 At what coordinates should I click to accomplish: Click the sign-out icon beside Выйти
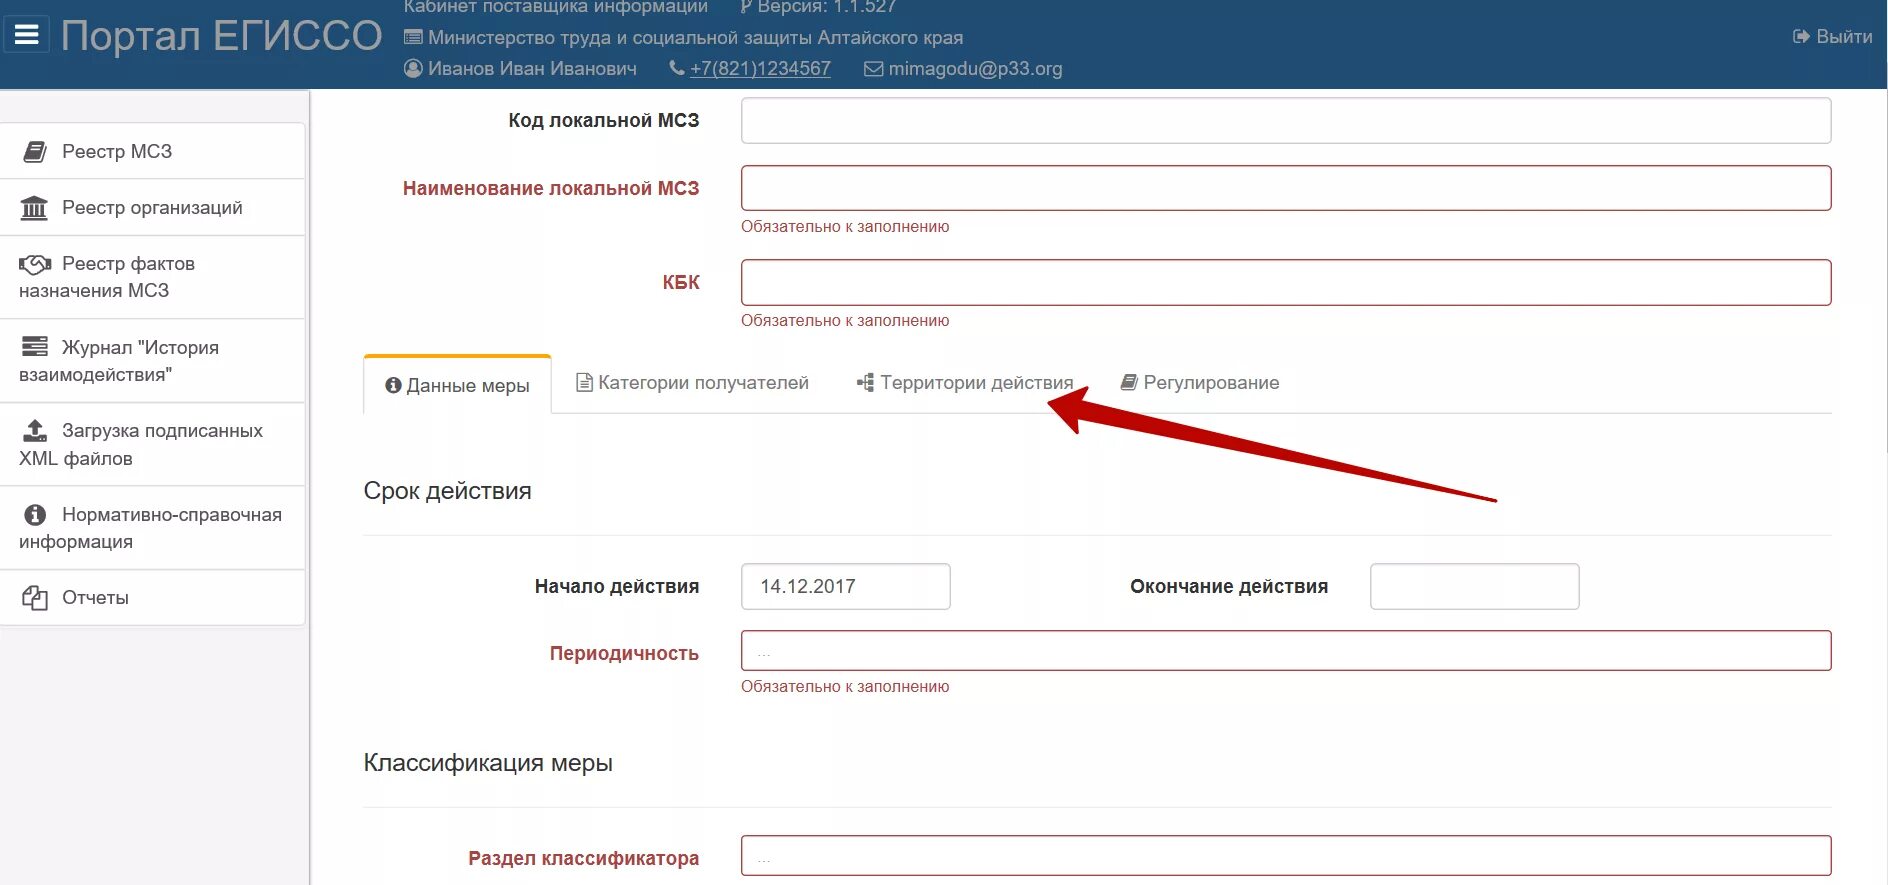point(1801,36)
